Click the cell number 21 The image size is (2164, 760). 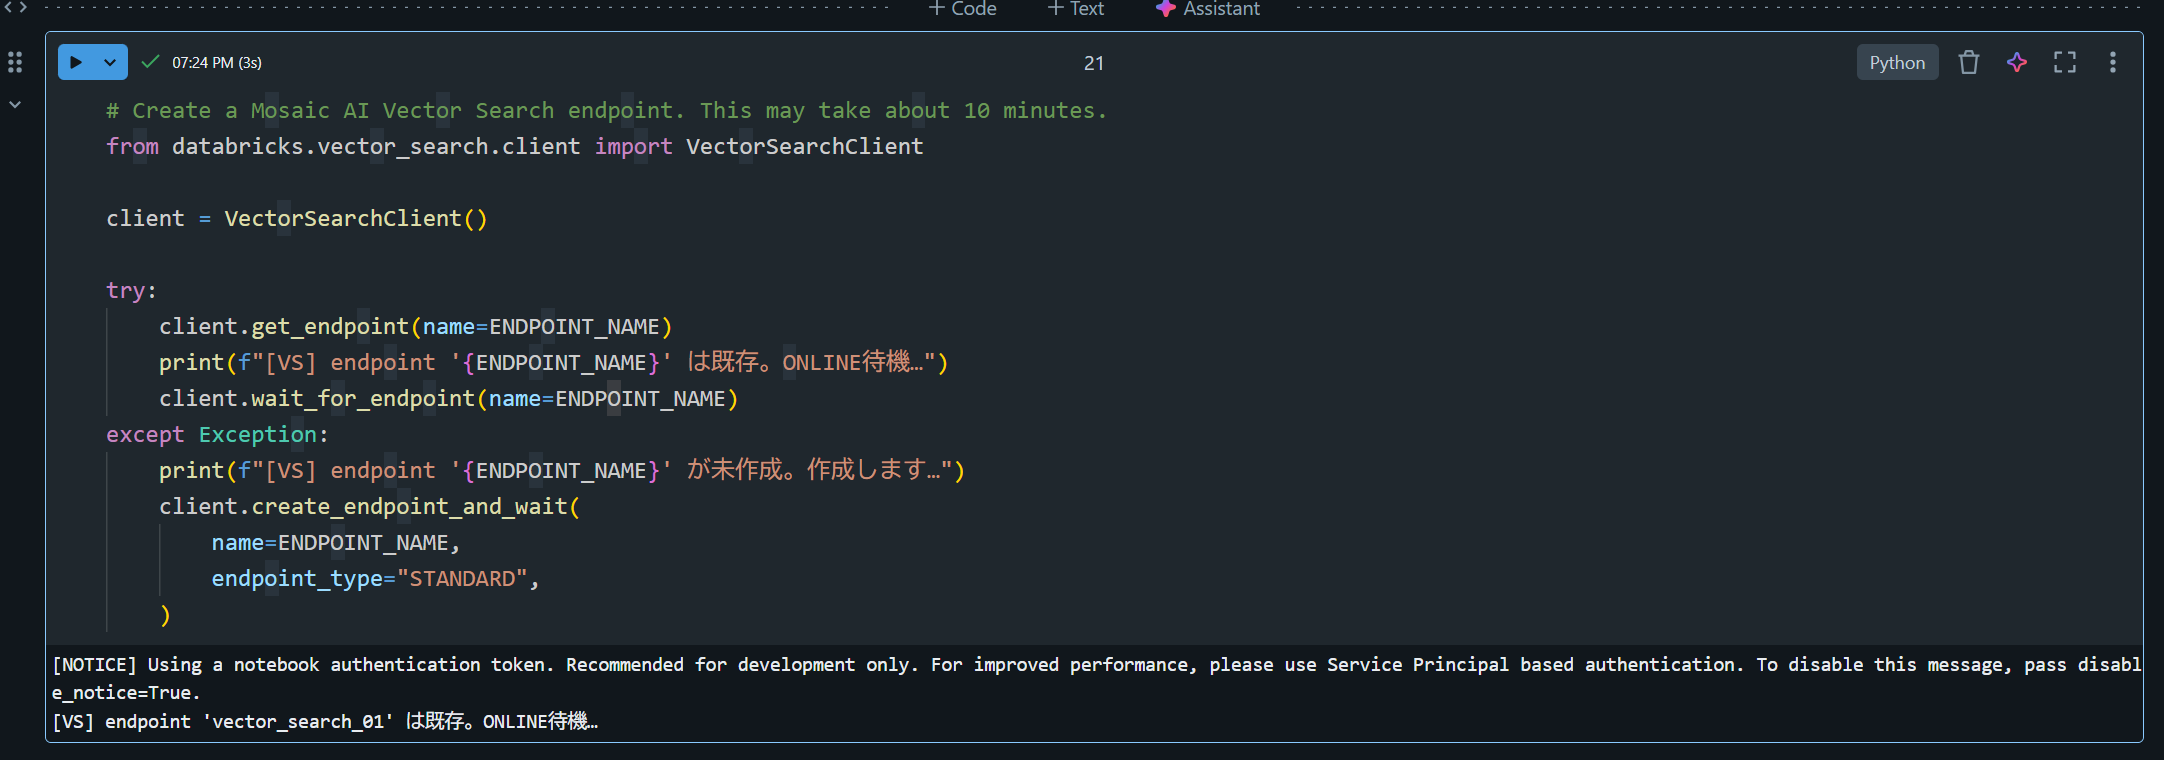click(x=1094, y=63)
